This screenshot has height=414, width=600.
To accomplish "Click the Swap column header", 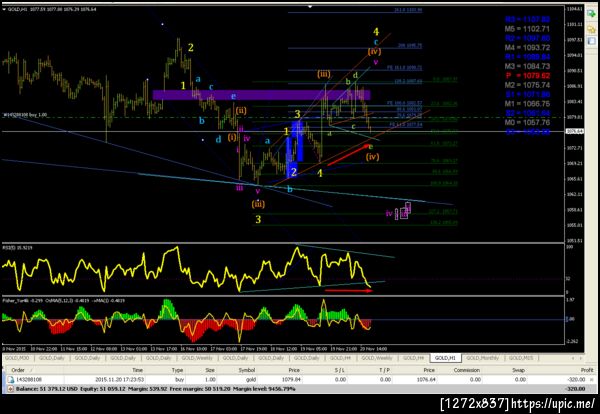I will 518,370.
